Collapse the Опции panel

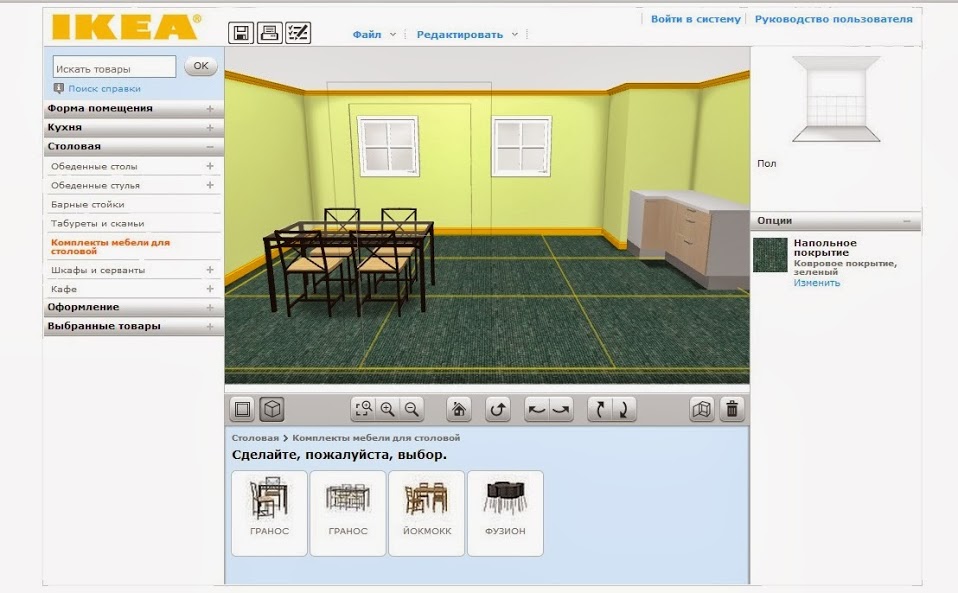pyautogui.click(x=906, y=221)
